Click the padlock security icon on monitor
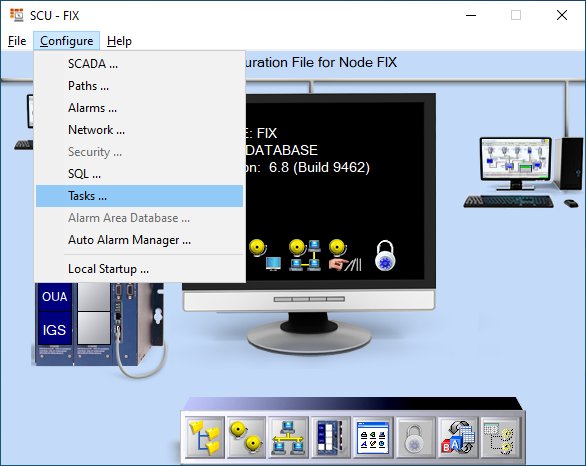 [385, 256]
